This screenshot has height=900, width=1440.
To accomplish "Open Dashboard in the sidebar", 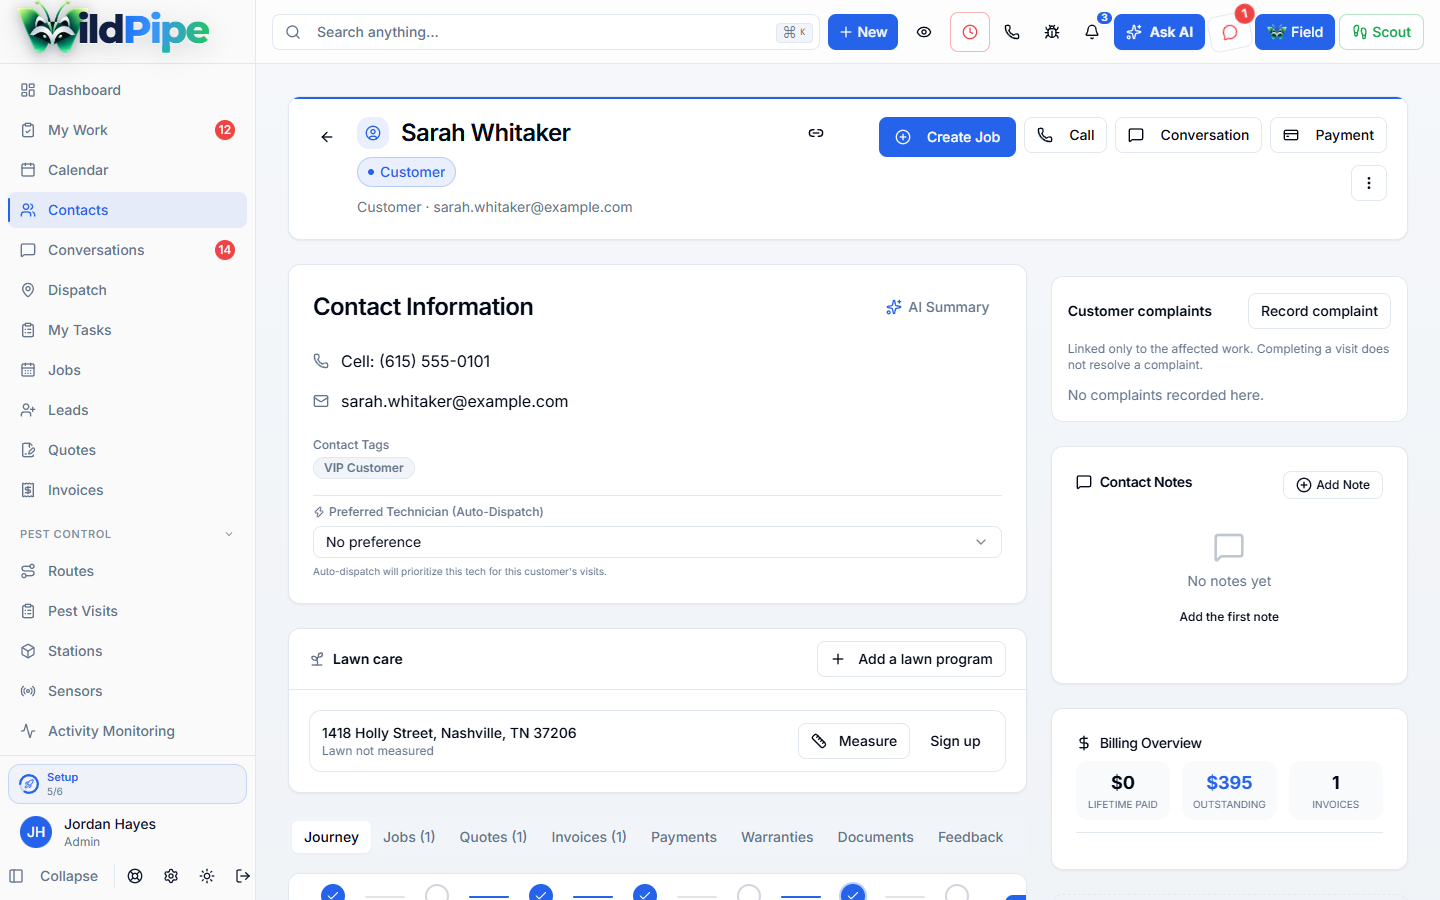I will click(127, 90).
